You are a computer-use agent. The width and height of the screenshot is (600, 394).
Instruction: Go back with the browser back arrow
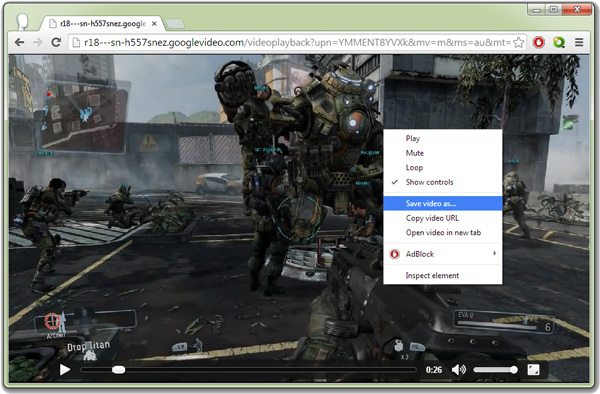20,42
